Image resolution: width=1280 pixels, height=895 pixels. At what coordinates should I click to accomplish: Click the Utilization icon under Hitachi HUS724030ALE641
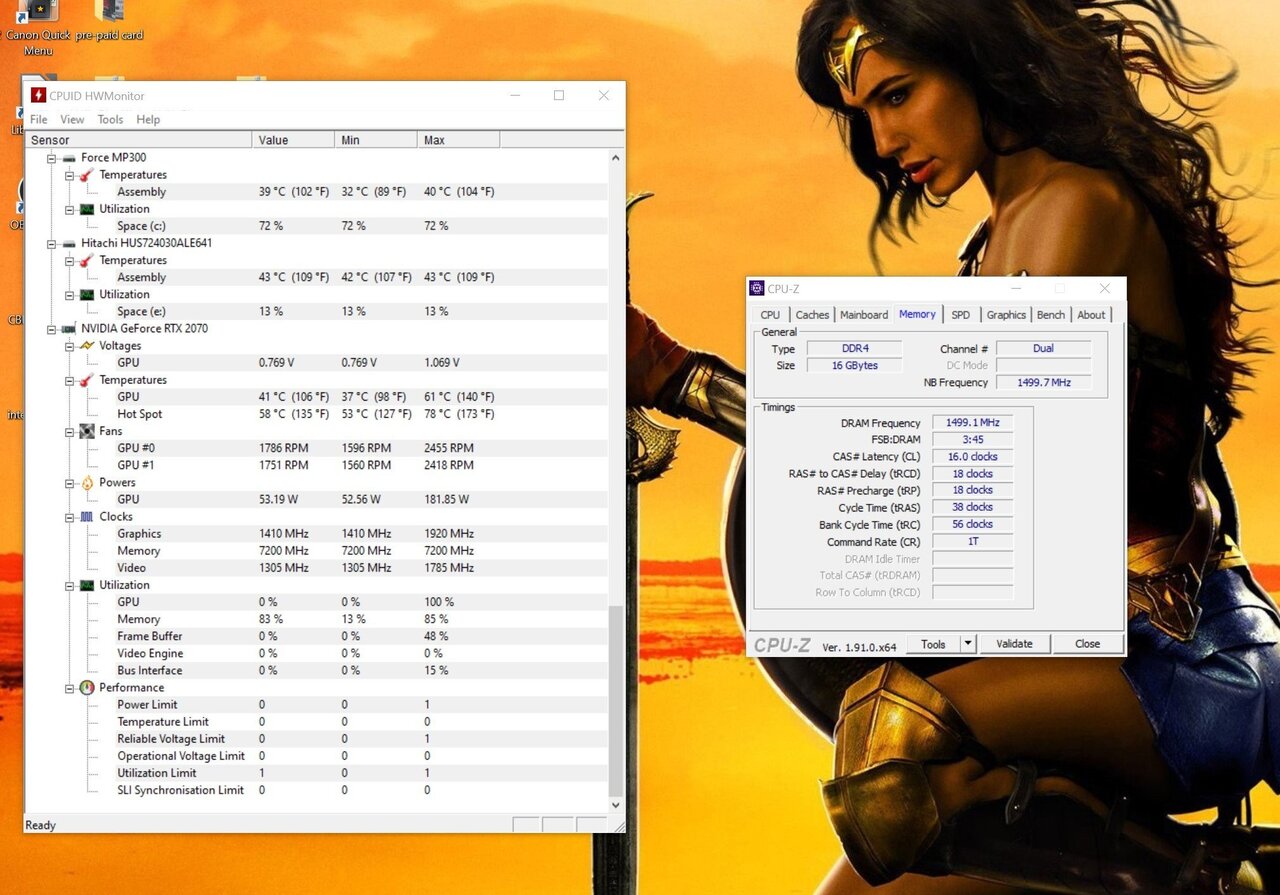point(88,294)
